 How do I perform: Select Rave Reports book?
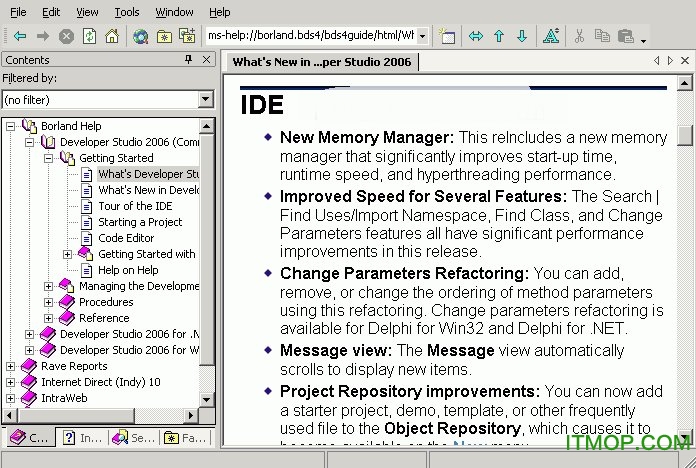click(x=74, y=366)
